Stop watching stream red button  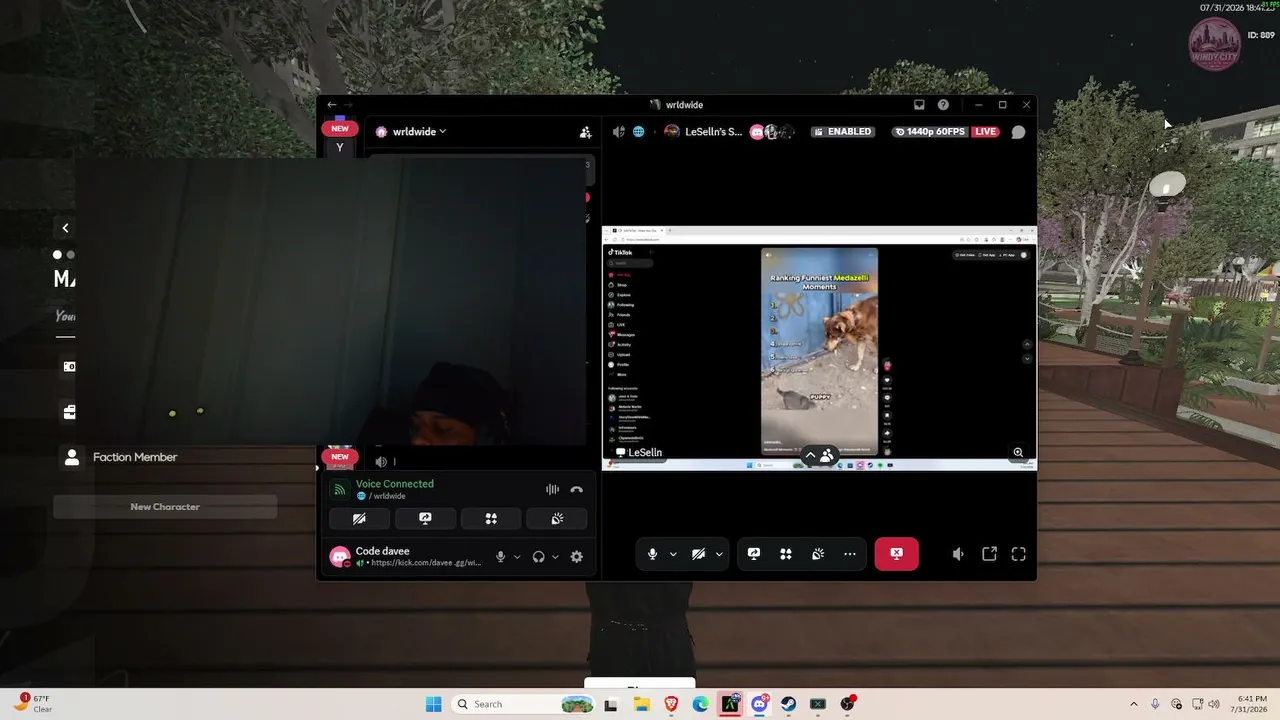896,554
